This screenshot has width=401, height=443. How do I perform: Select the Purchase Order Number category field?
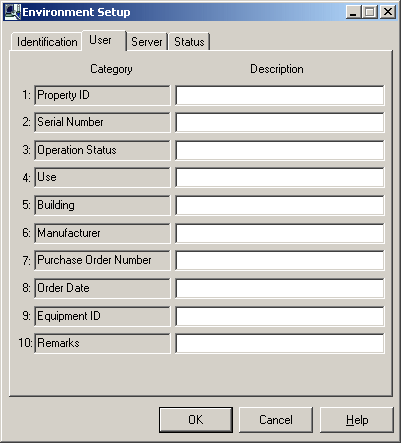tap(102, 260)
